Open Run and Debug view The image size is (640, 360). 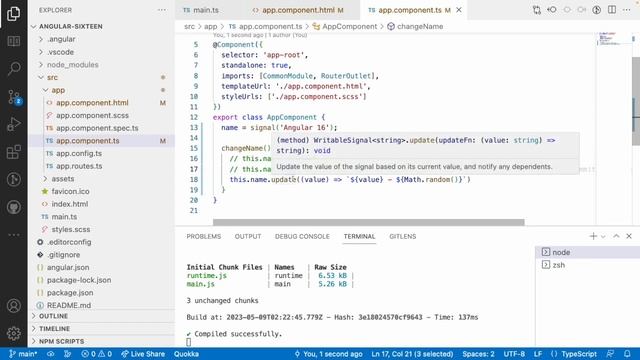(x=13, y=124)
